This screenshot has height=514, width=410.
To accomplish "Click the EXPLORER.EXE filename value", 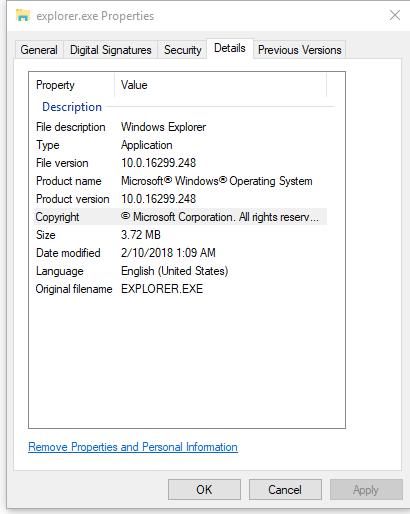I will (x=162, y=289).
